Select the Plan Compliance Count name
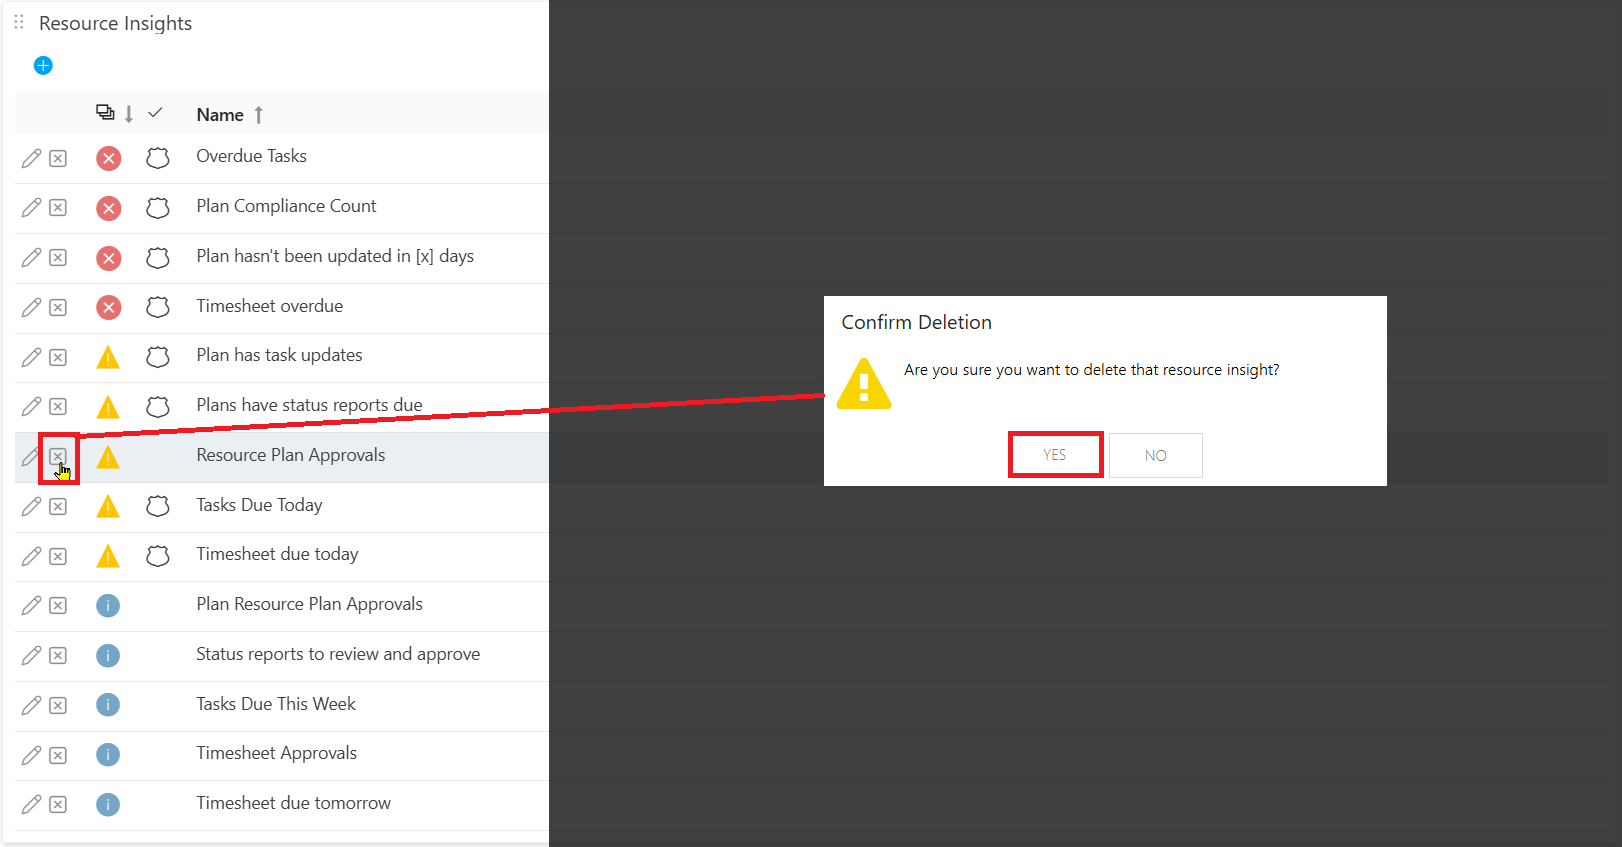 click(286, 206)
